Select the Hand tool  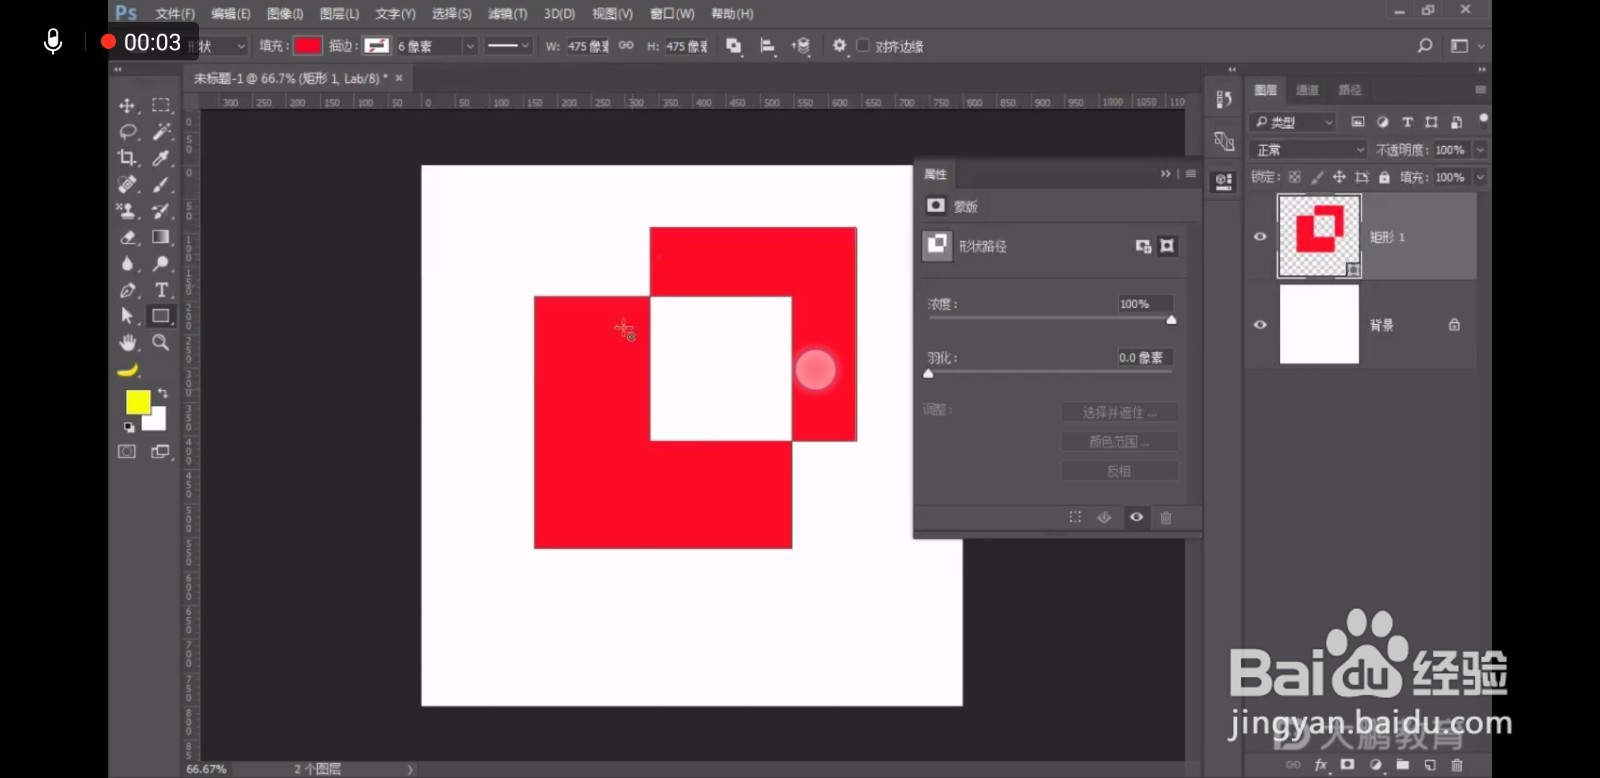click(127, 342)
